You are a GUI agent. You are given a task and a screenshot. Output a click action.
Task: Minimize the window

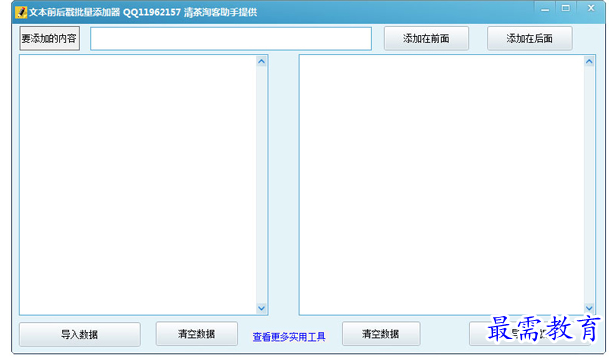coord(545,9)
